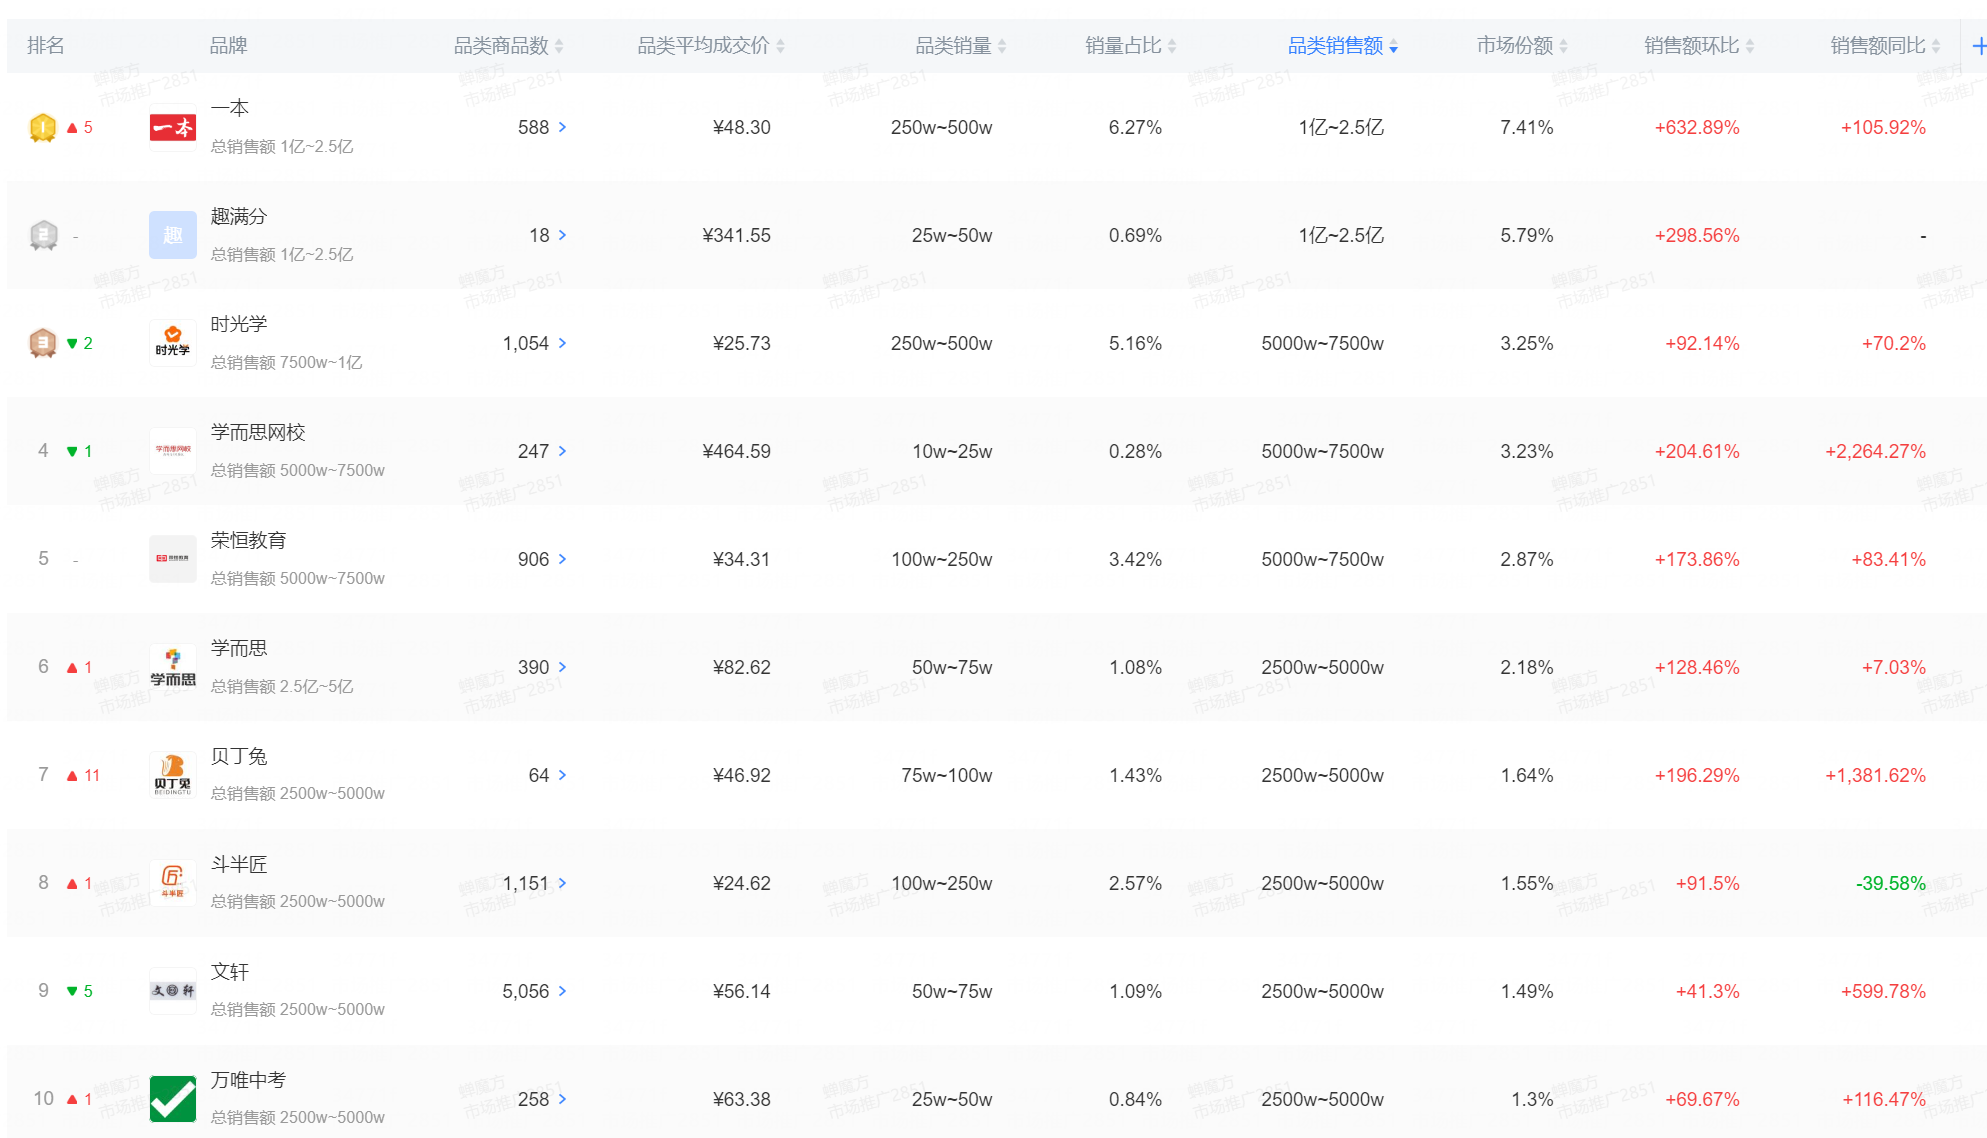
Task: Open the 荣恒教育 brand name link
Action: tap(248, 540)
